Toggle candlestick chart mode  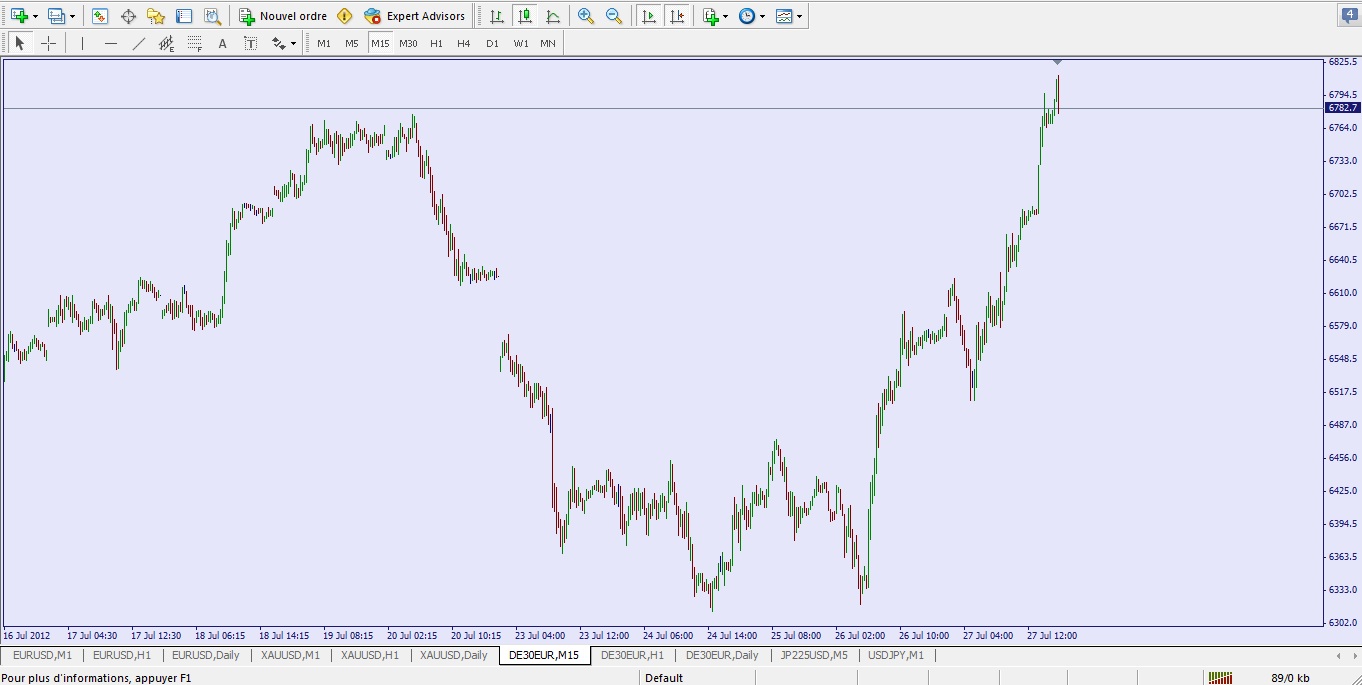[x=525, y=16]
